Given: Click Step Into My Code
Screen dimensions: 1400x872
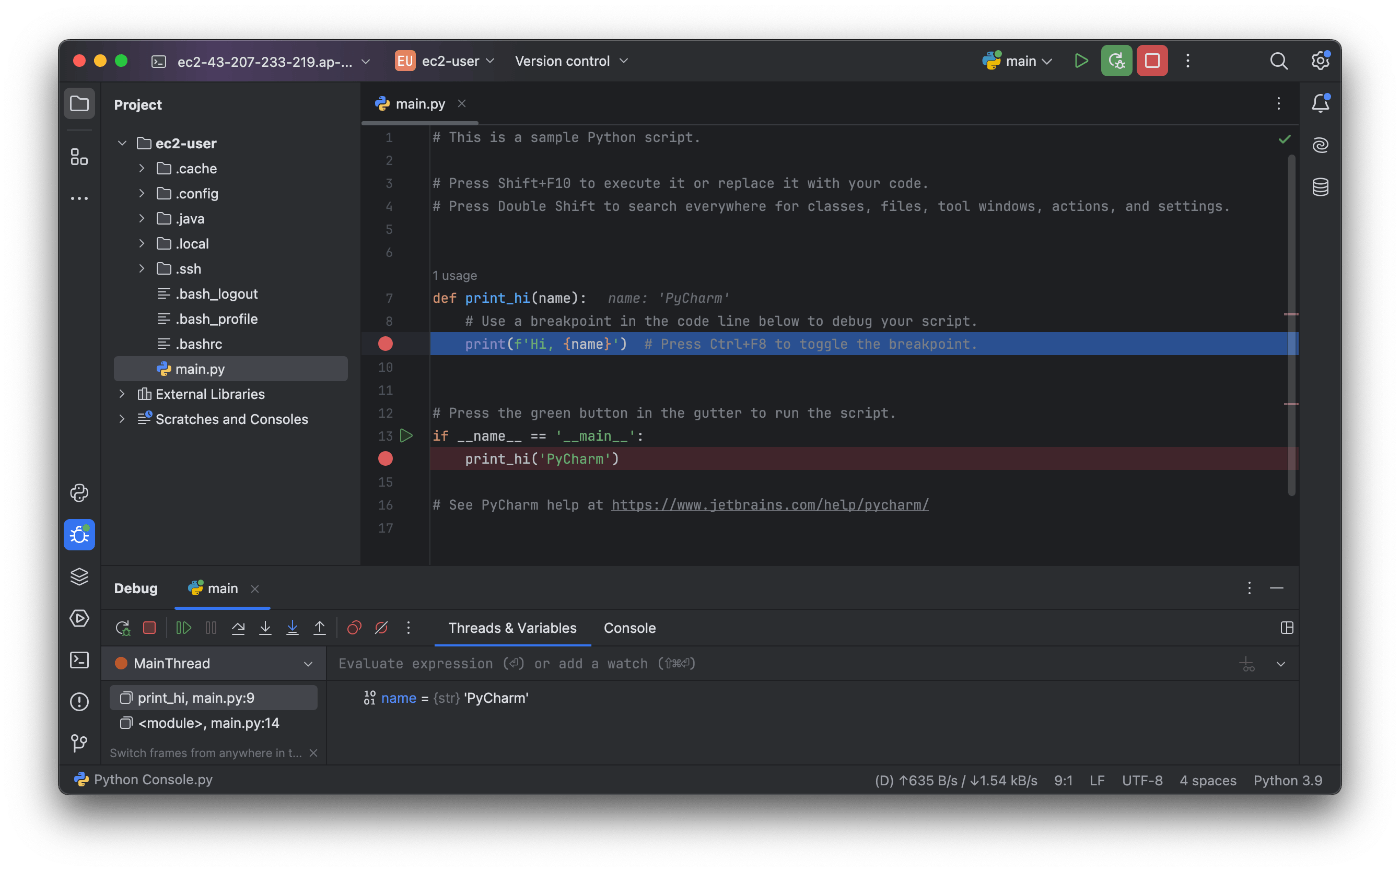Looking at the screenshot, I should pyautogui.click(x=292, y=628).
